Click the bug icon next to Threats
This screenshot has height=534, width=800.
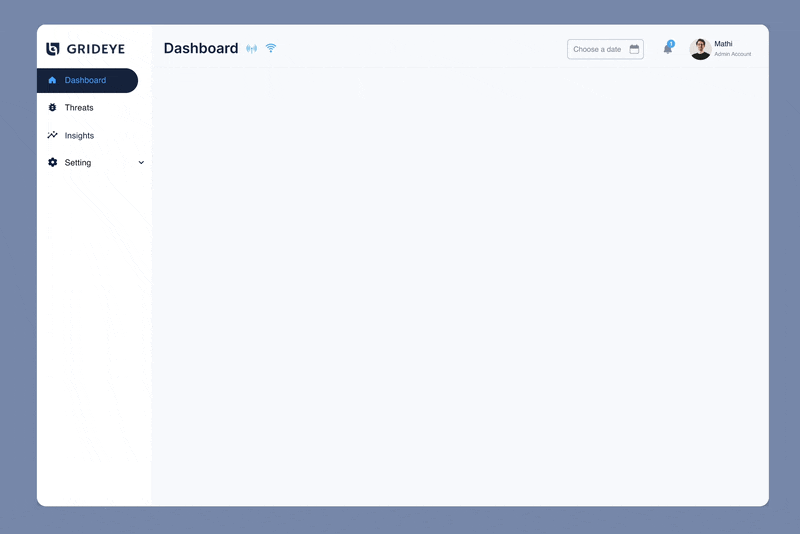pyautogui.click(x=52, y=107)
